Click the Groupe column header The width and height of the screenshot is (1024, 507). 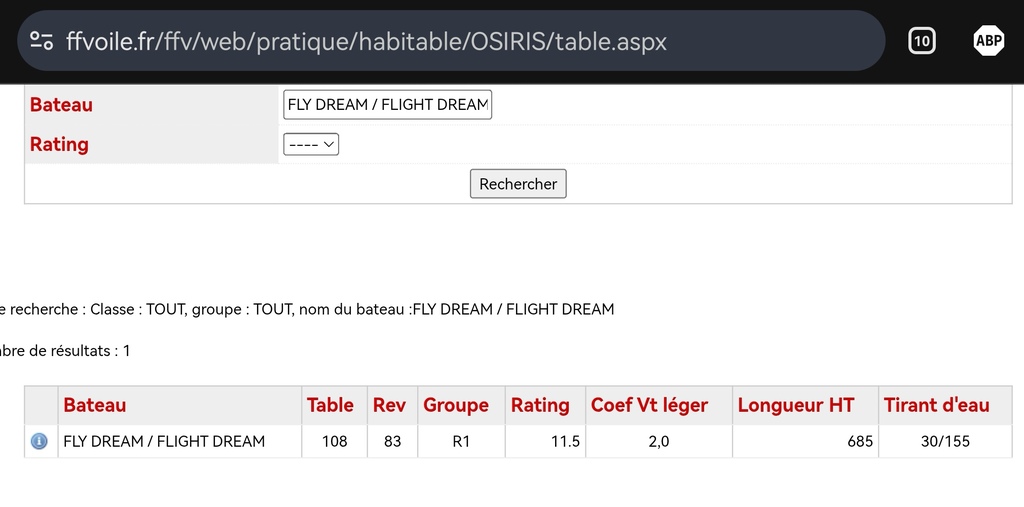[456, 405]
